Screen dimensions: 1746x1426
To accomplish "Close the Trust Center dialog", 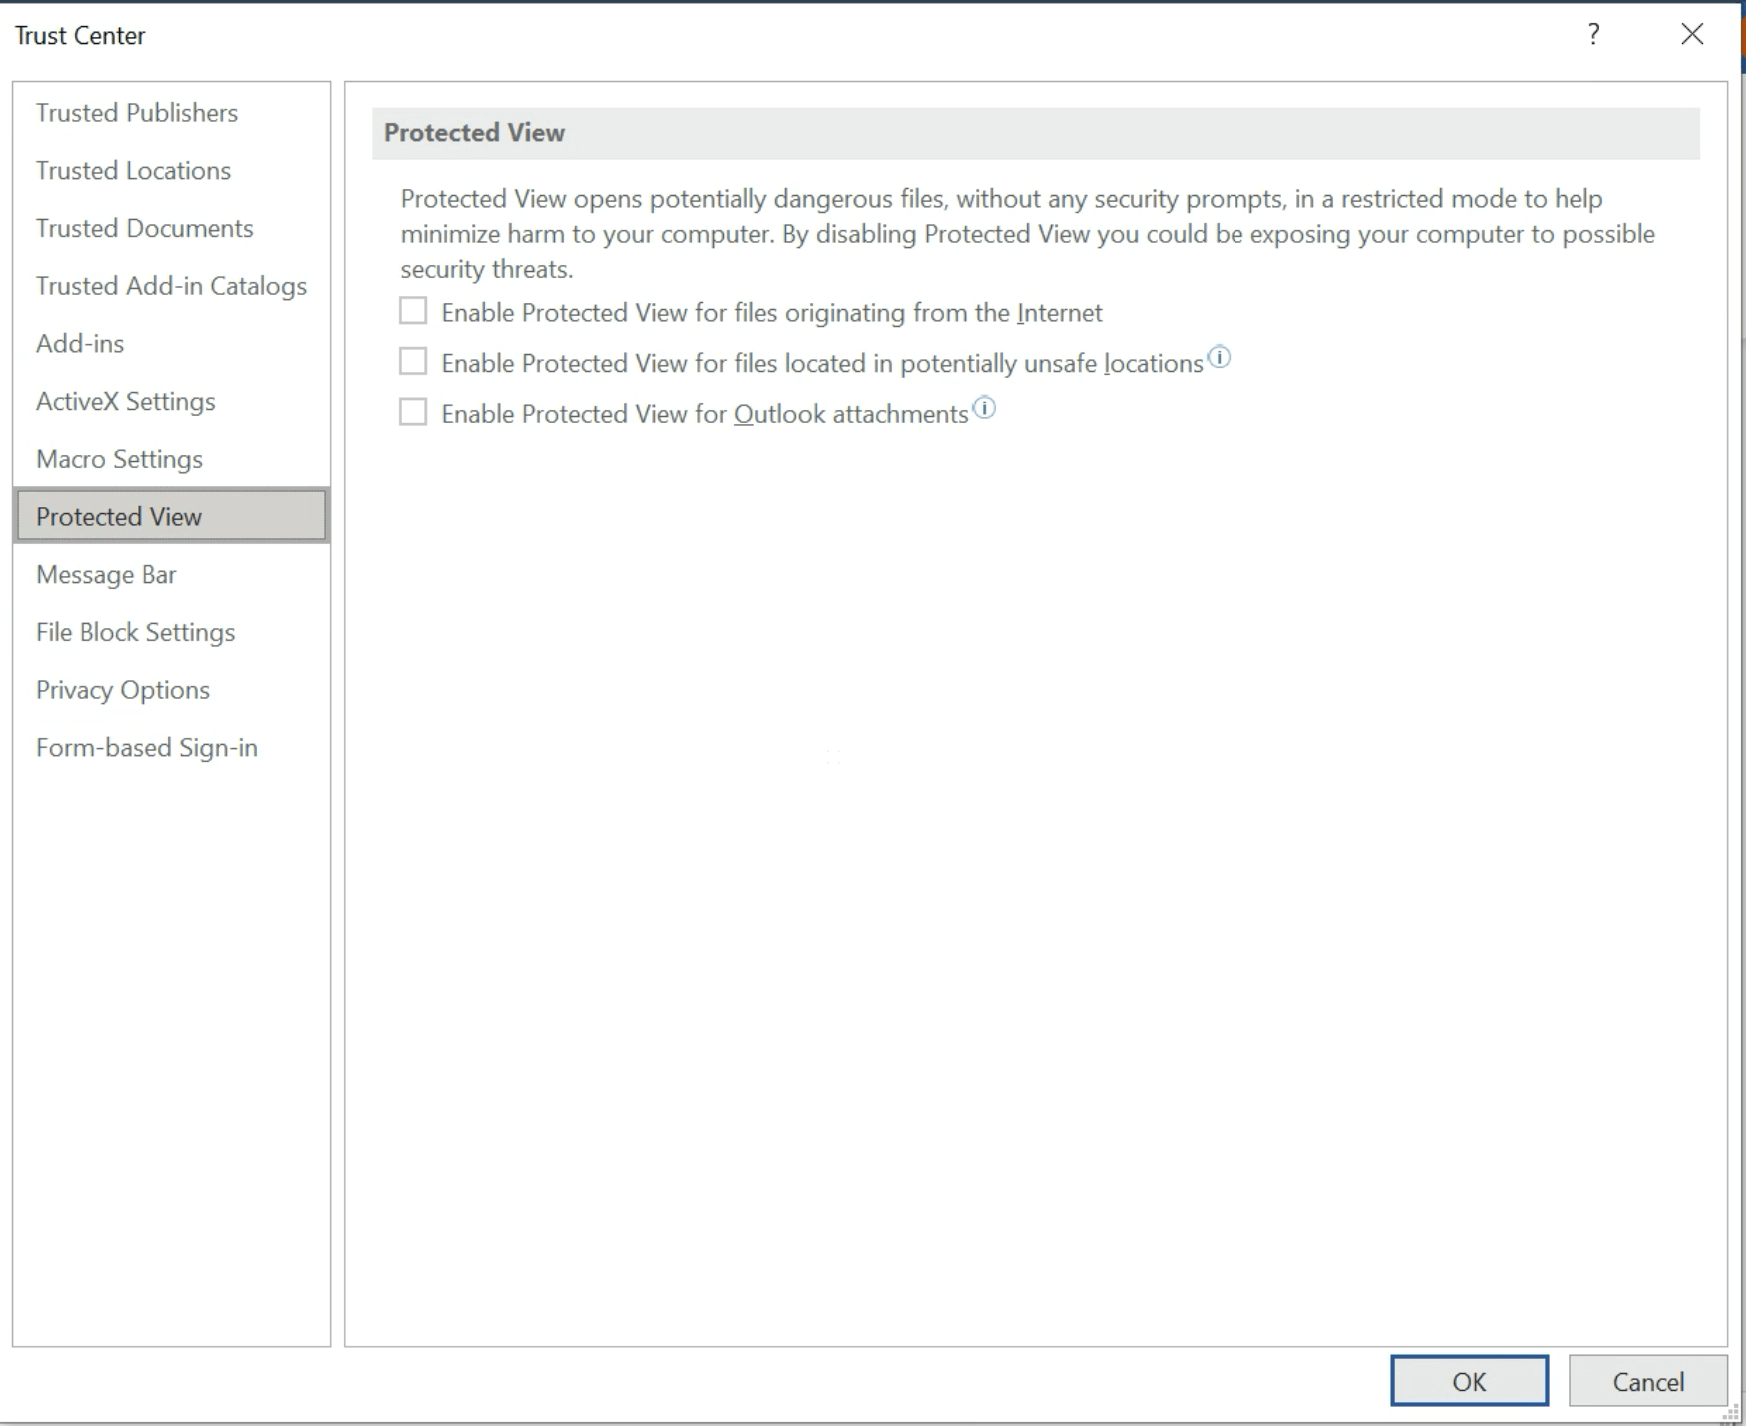I will (1692, 34).
